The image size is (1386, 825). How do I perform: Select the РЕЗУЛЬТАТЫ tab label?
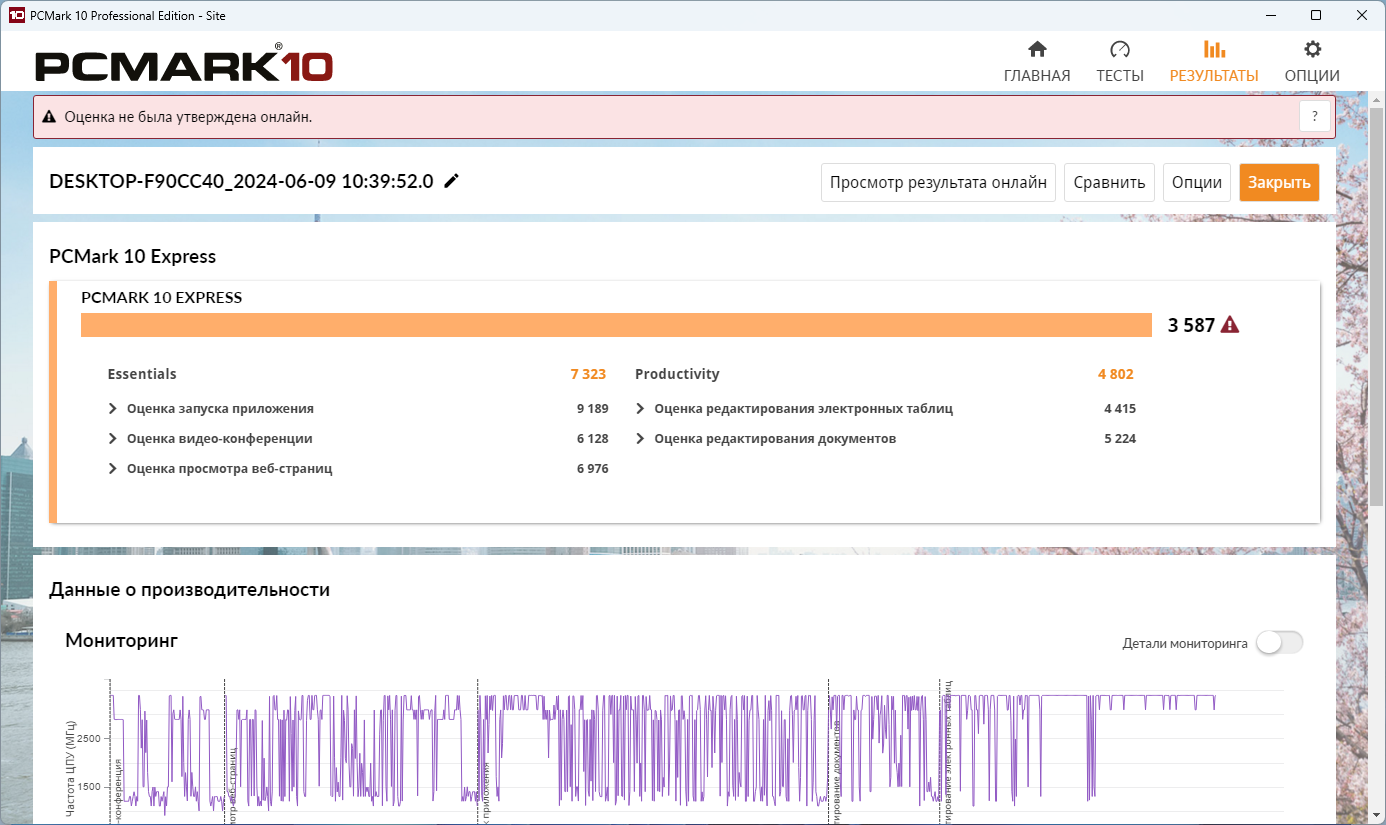click(1214, 76)
